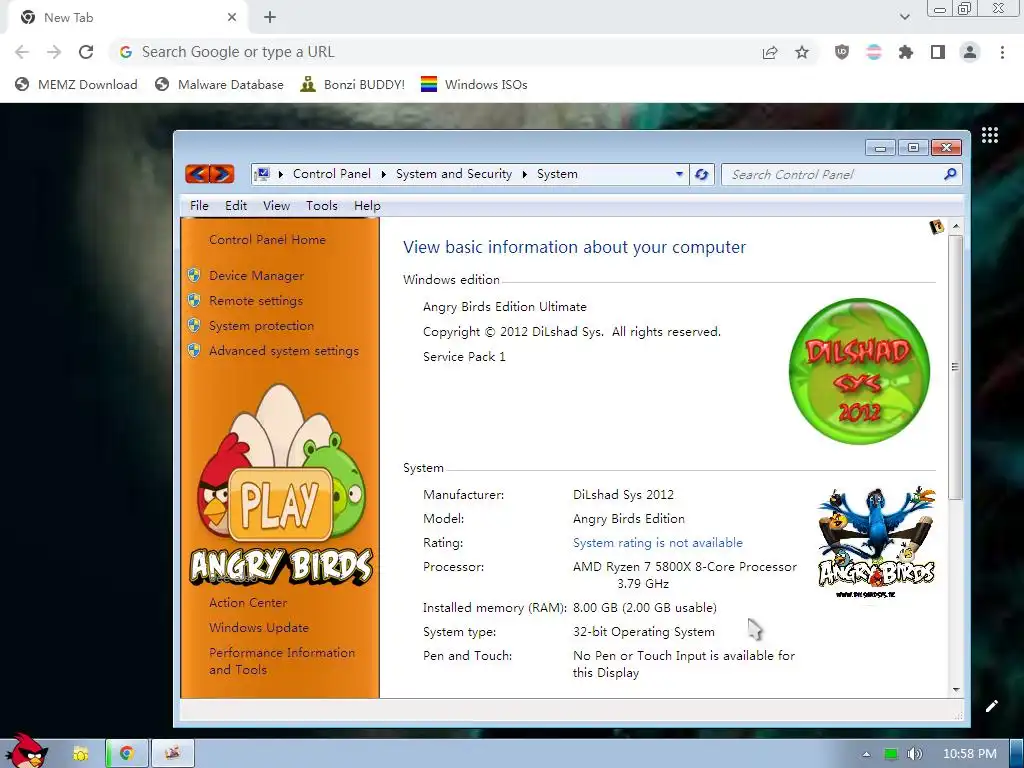The image size is (1024, 768).
Task: Open uBlock shield extension icon
Action: click(842, 52)
